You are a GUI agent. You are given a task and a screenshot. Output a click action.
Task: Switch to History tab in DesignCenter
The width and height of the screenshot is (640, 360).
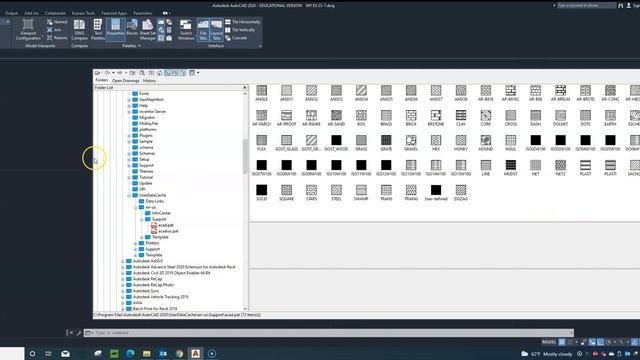pos(149,81)
